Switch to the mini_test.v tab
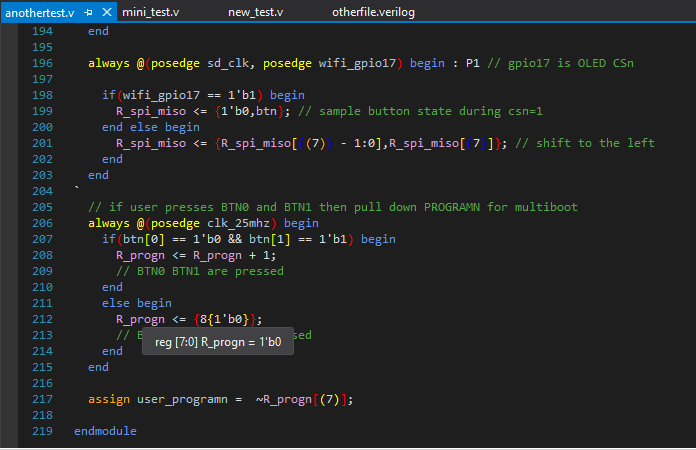 (x=151, y=12)
